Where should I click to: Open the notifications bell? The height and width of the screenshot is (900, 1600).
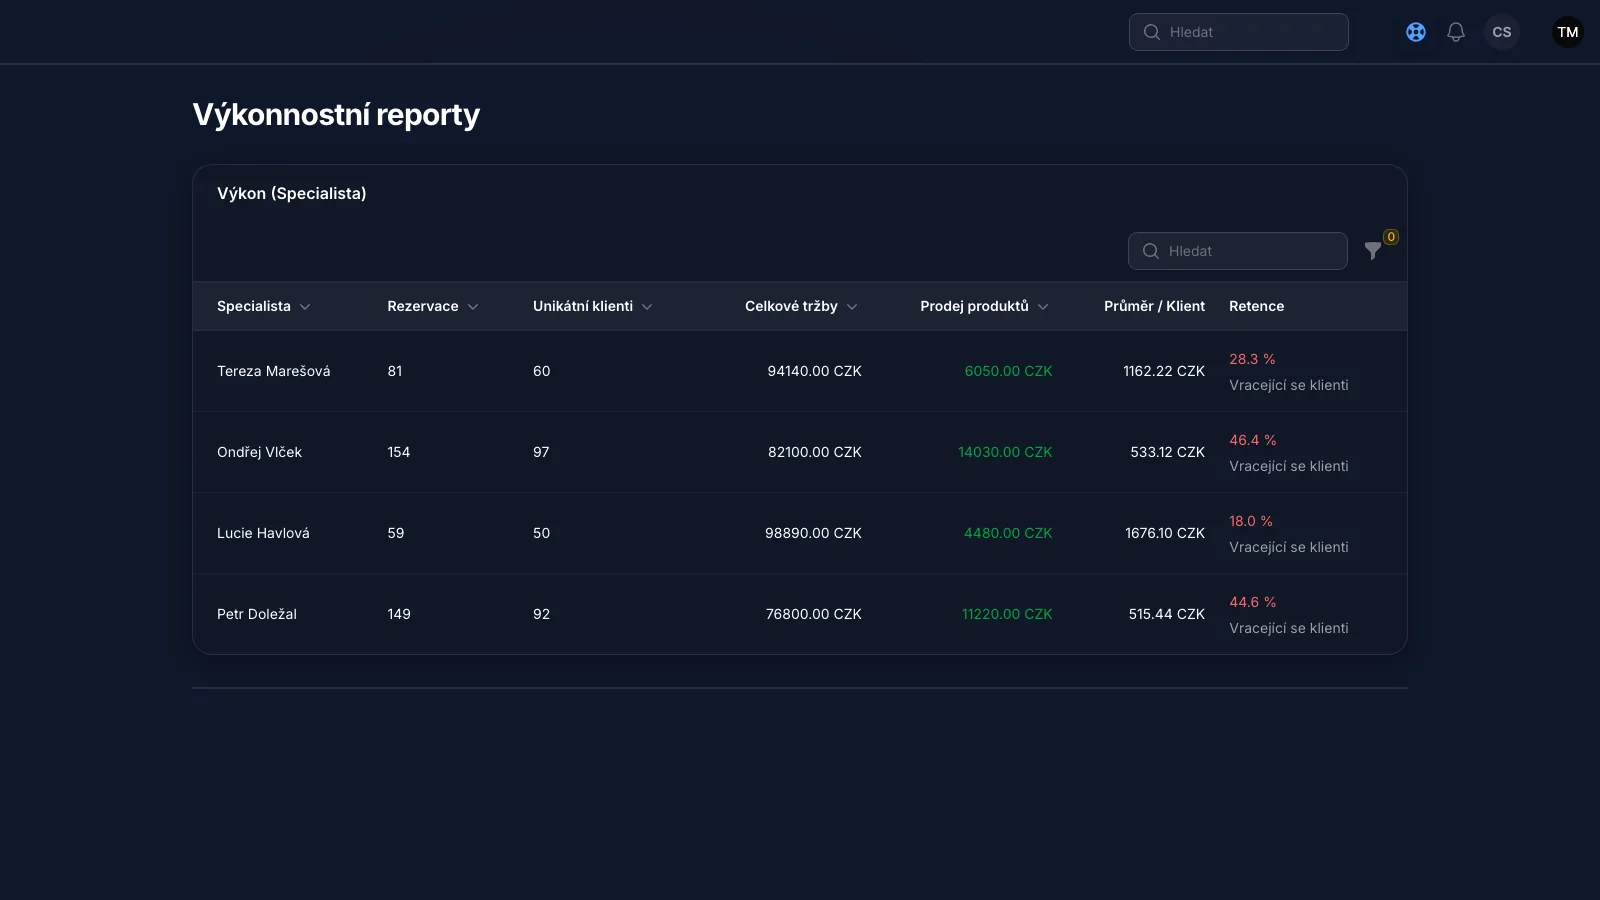pyautogui.click(x=1456, y=32)
